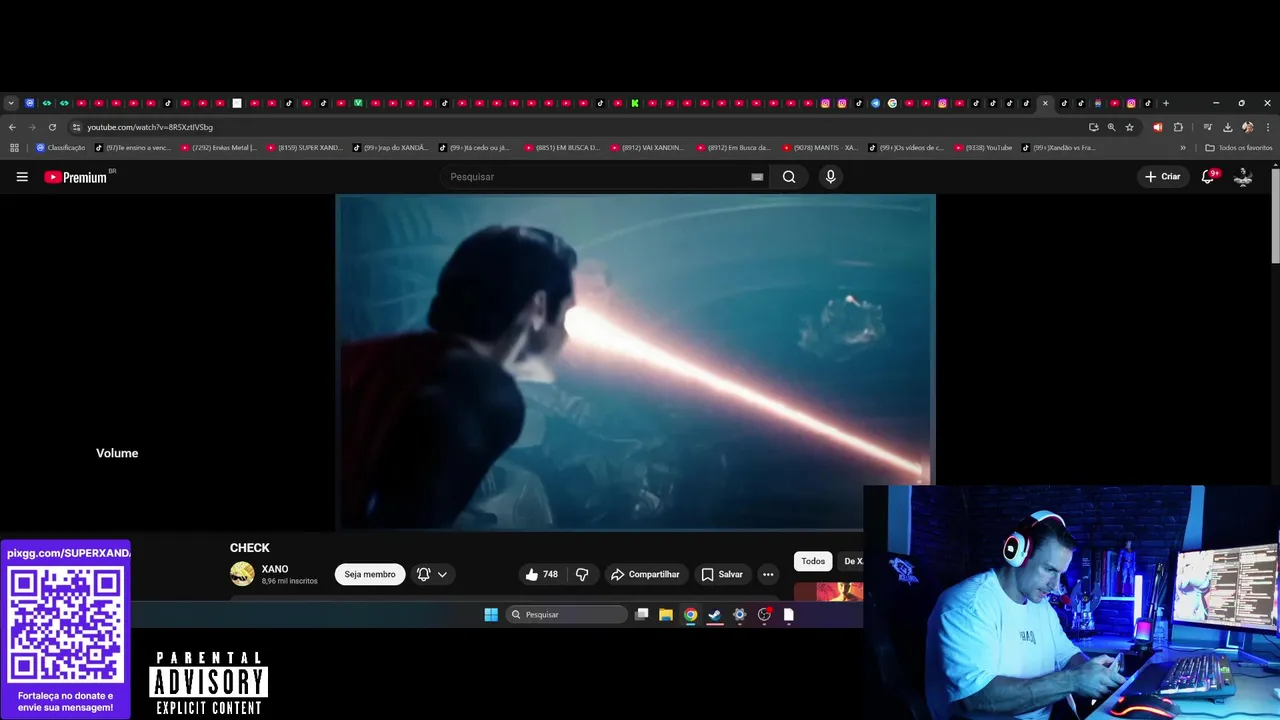Open the '(8912) VAI XANDIN...' bookmark
1280x720 pixels.
649,148
